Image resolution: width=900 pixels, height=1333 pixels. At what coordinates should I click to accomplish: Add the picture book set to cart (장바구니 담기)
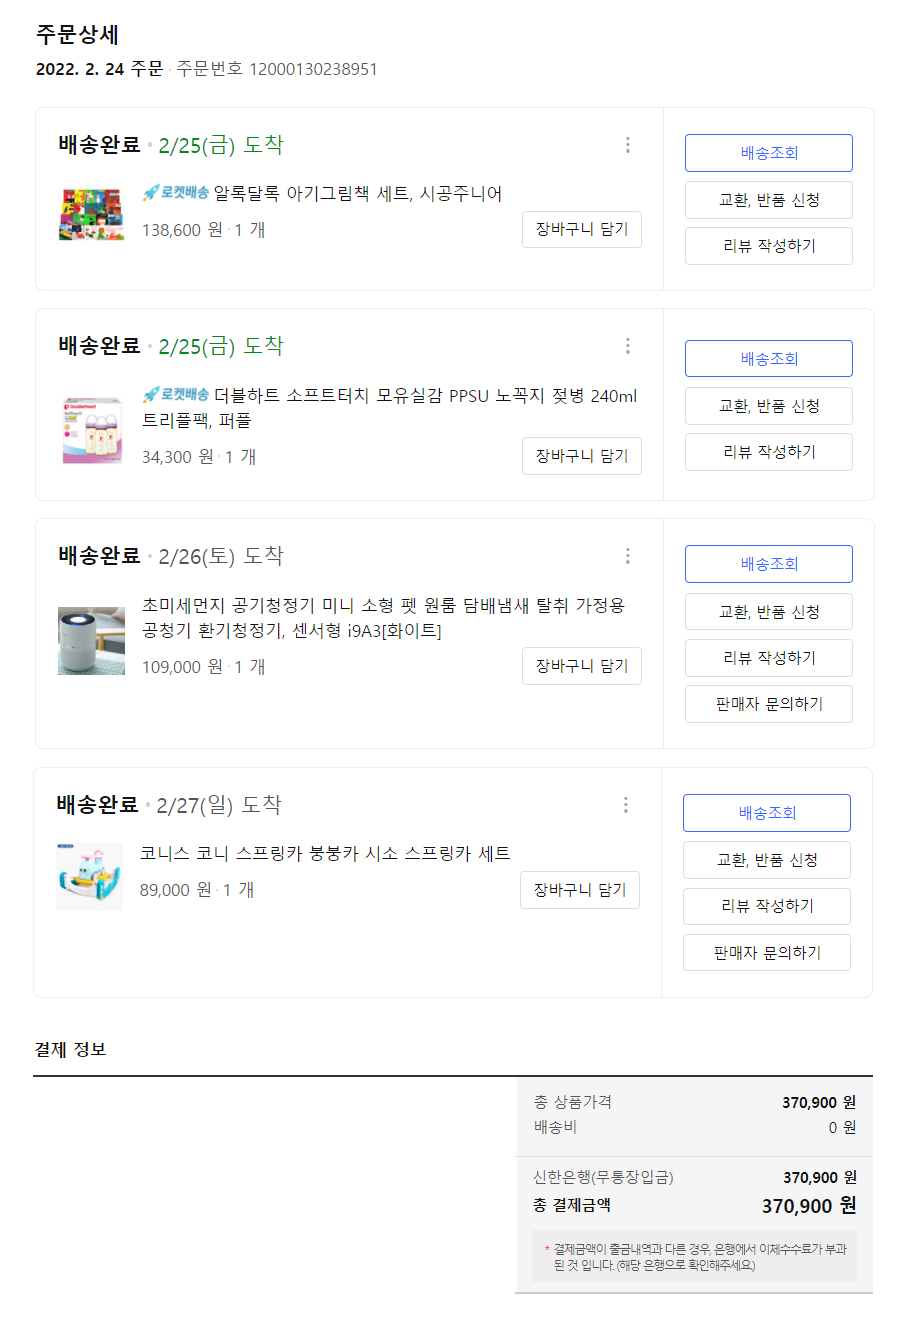(581, 229)
